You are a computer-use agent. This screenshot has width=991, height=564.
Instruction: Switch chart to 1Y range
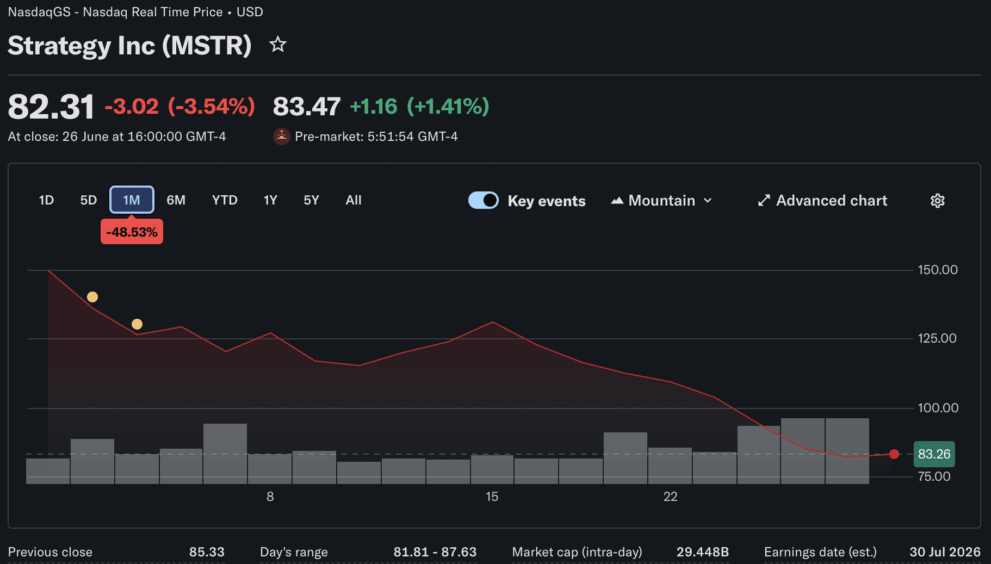271,200
